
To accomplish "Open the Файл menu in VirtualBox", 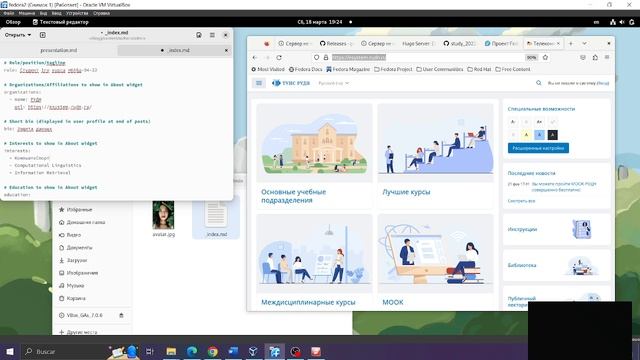I will [9, 13].
